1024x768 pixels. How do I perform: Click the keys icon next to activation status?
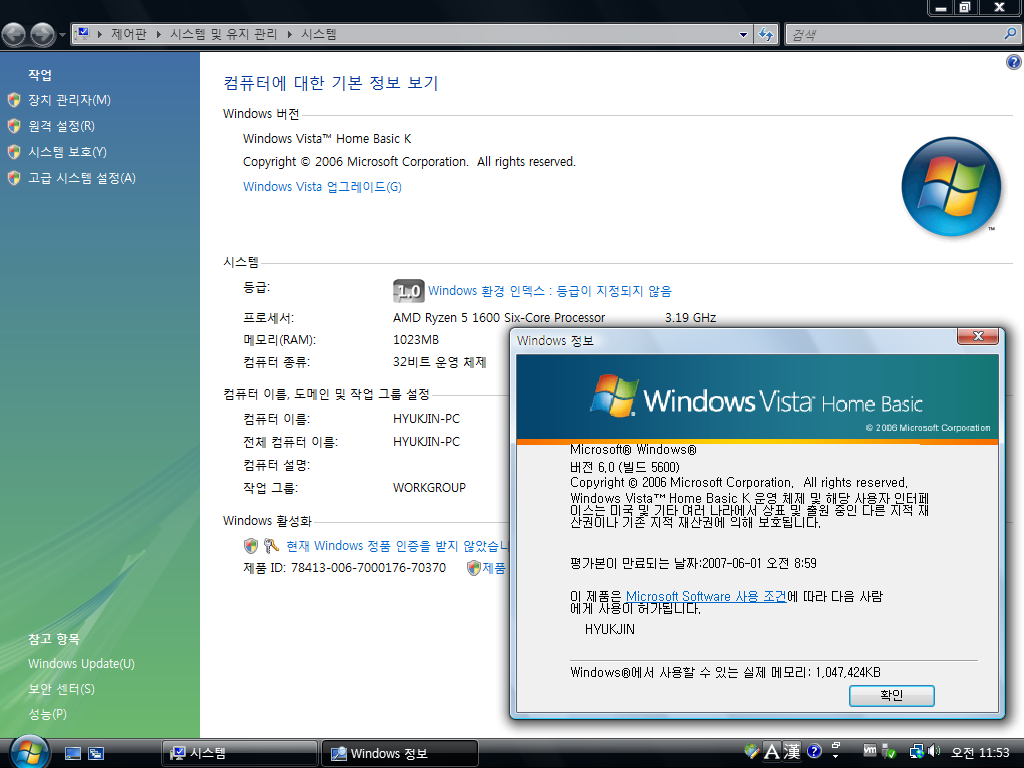pyautogui.click(x=271, y=545)
